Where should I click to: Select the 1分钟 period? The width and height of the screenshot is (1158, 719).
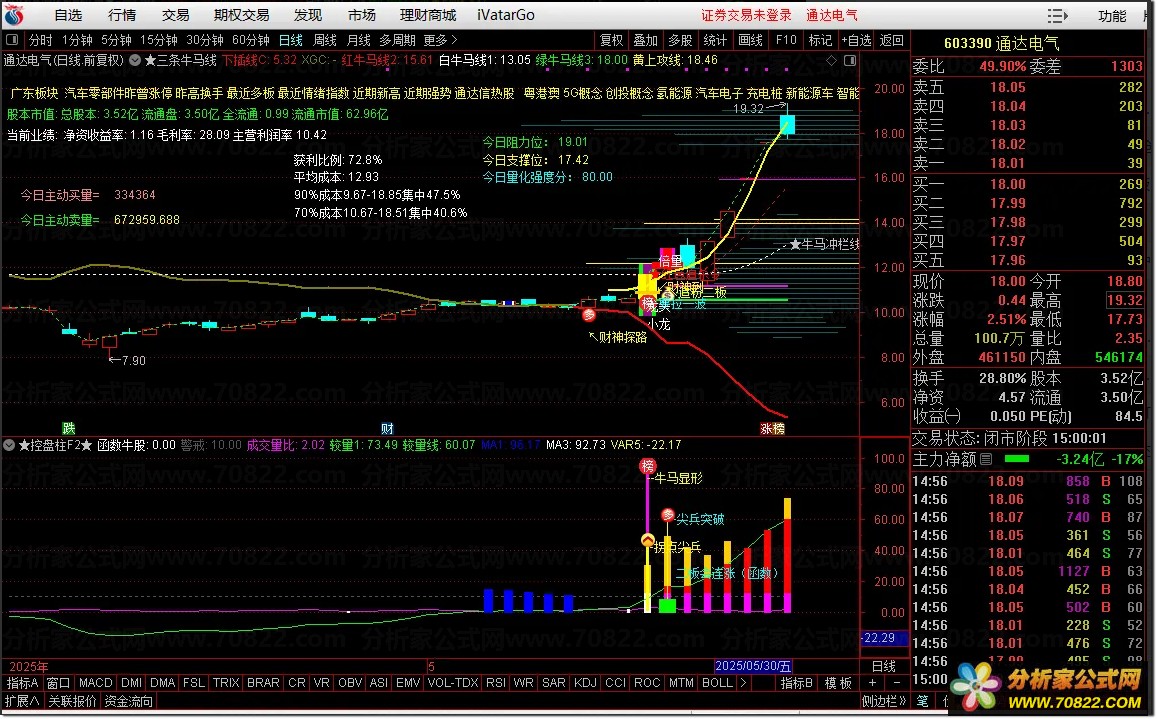77,40
